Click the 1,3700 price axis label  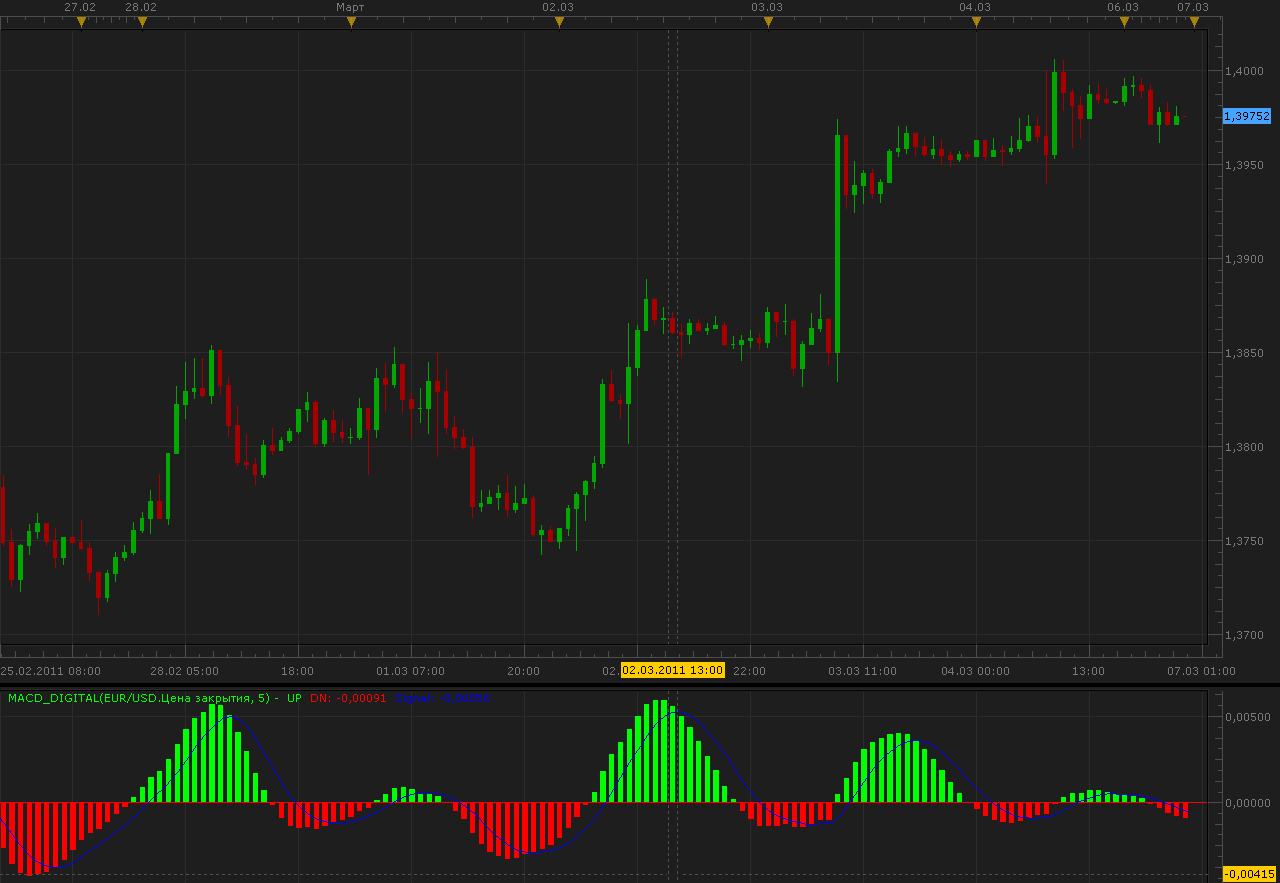tap(1246, 635)
